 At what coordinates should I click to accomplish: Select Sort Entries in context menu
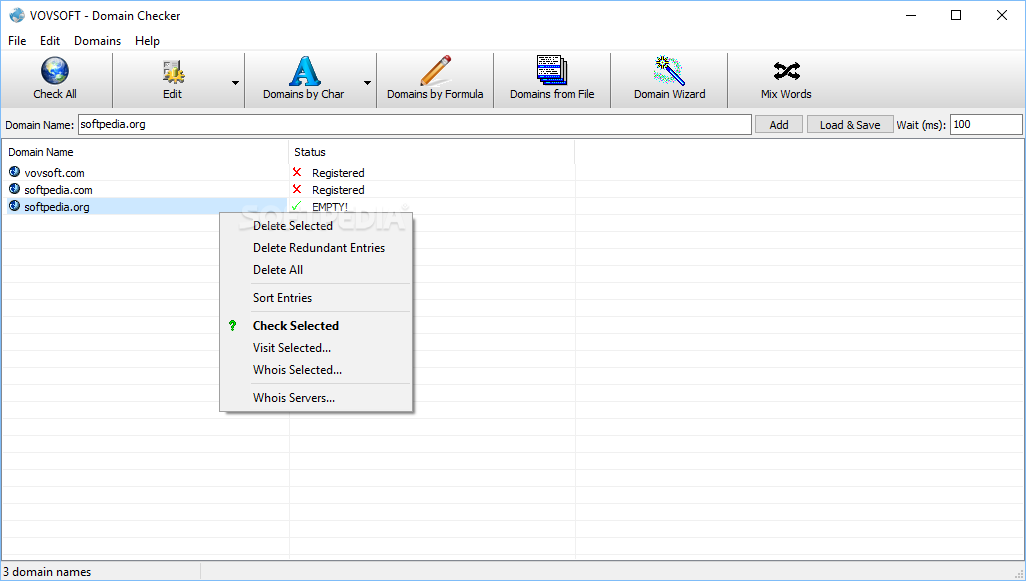click(x=316, y=298)
